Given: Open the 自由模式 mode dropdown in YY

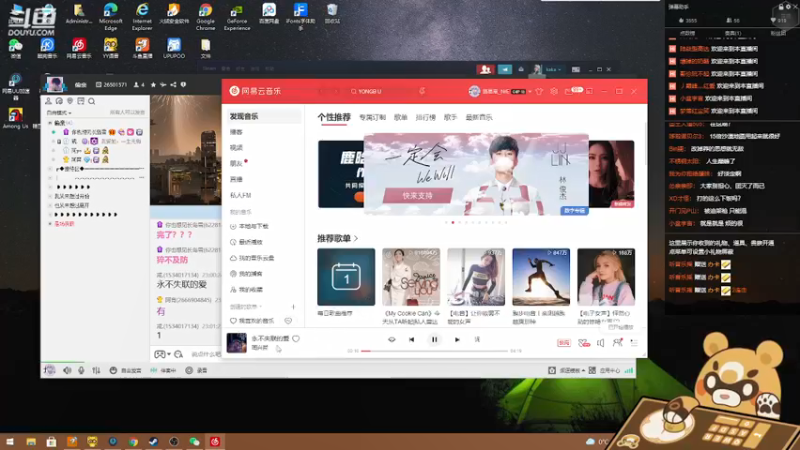Looking at the screenshot, I should click(x=59, y=113).
